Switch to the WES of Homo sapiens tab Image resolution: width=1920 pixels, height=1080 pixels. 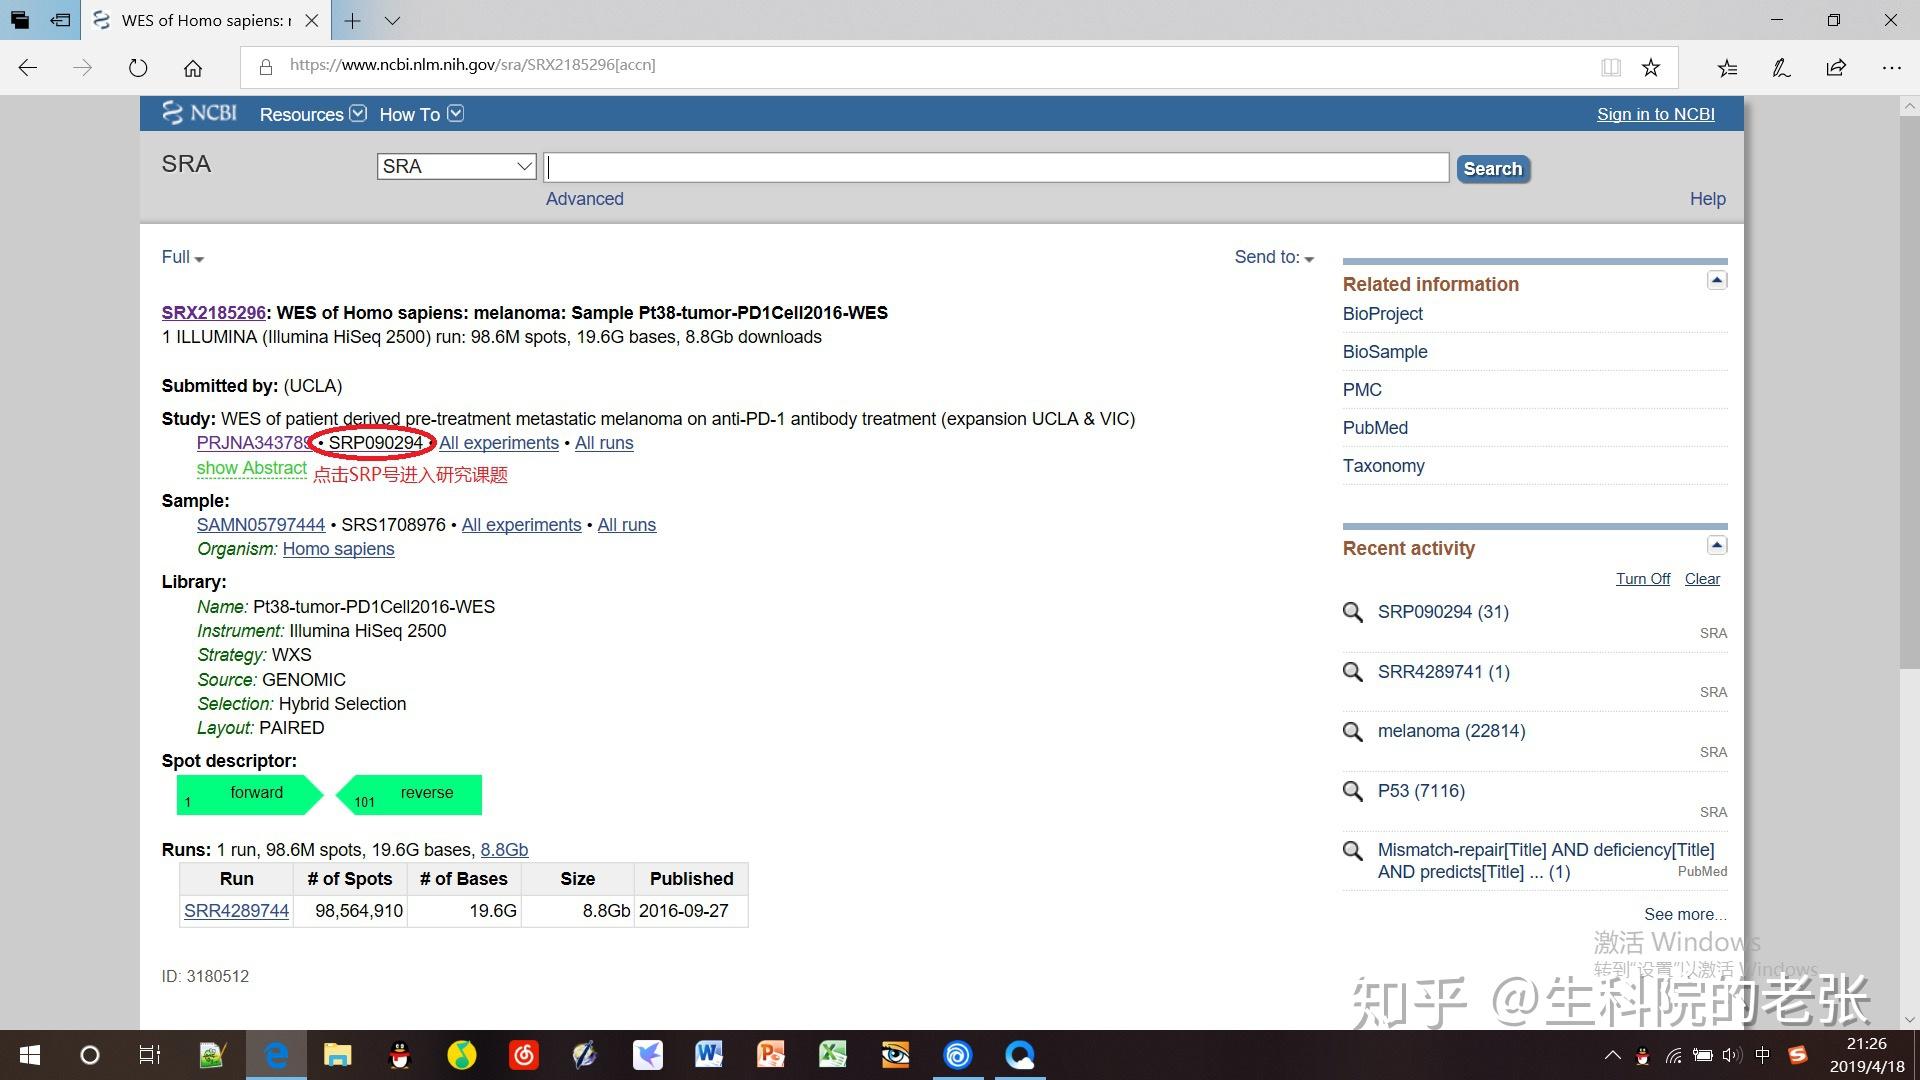coord(200,20)
